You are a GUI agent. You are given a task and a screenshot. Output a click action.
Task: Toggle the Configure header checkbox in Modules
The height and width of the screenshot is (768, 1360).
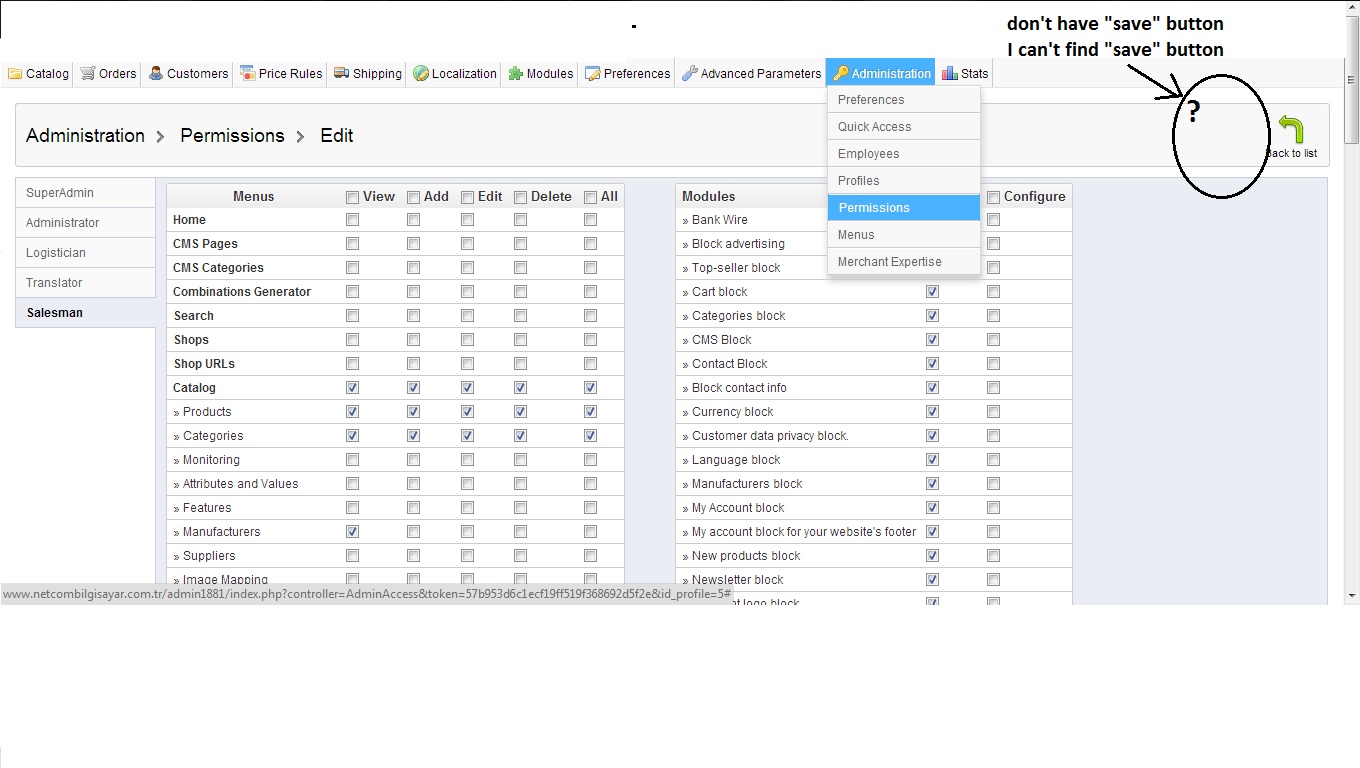[x=993, y=197]
